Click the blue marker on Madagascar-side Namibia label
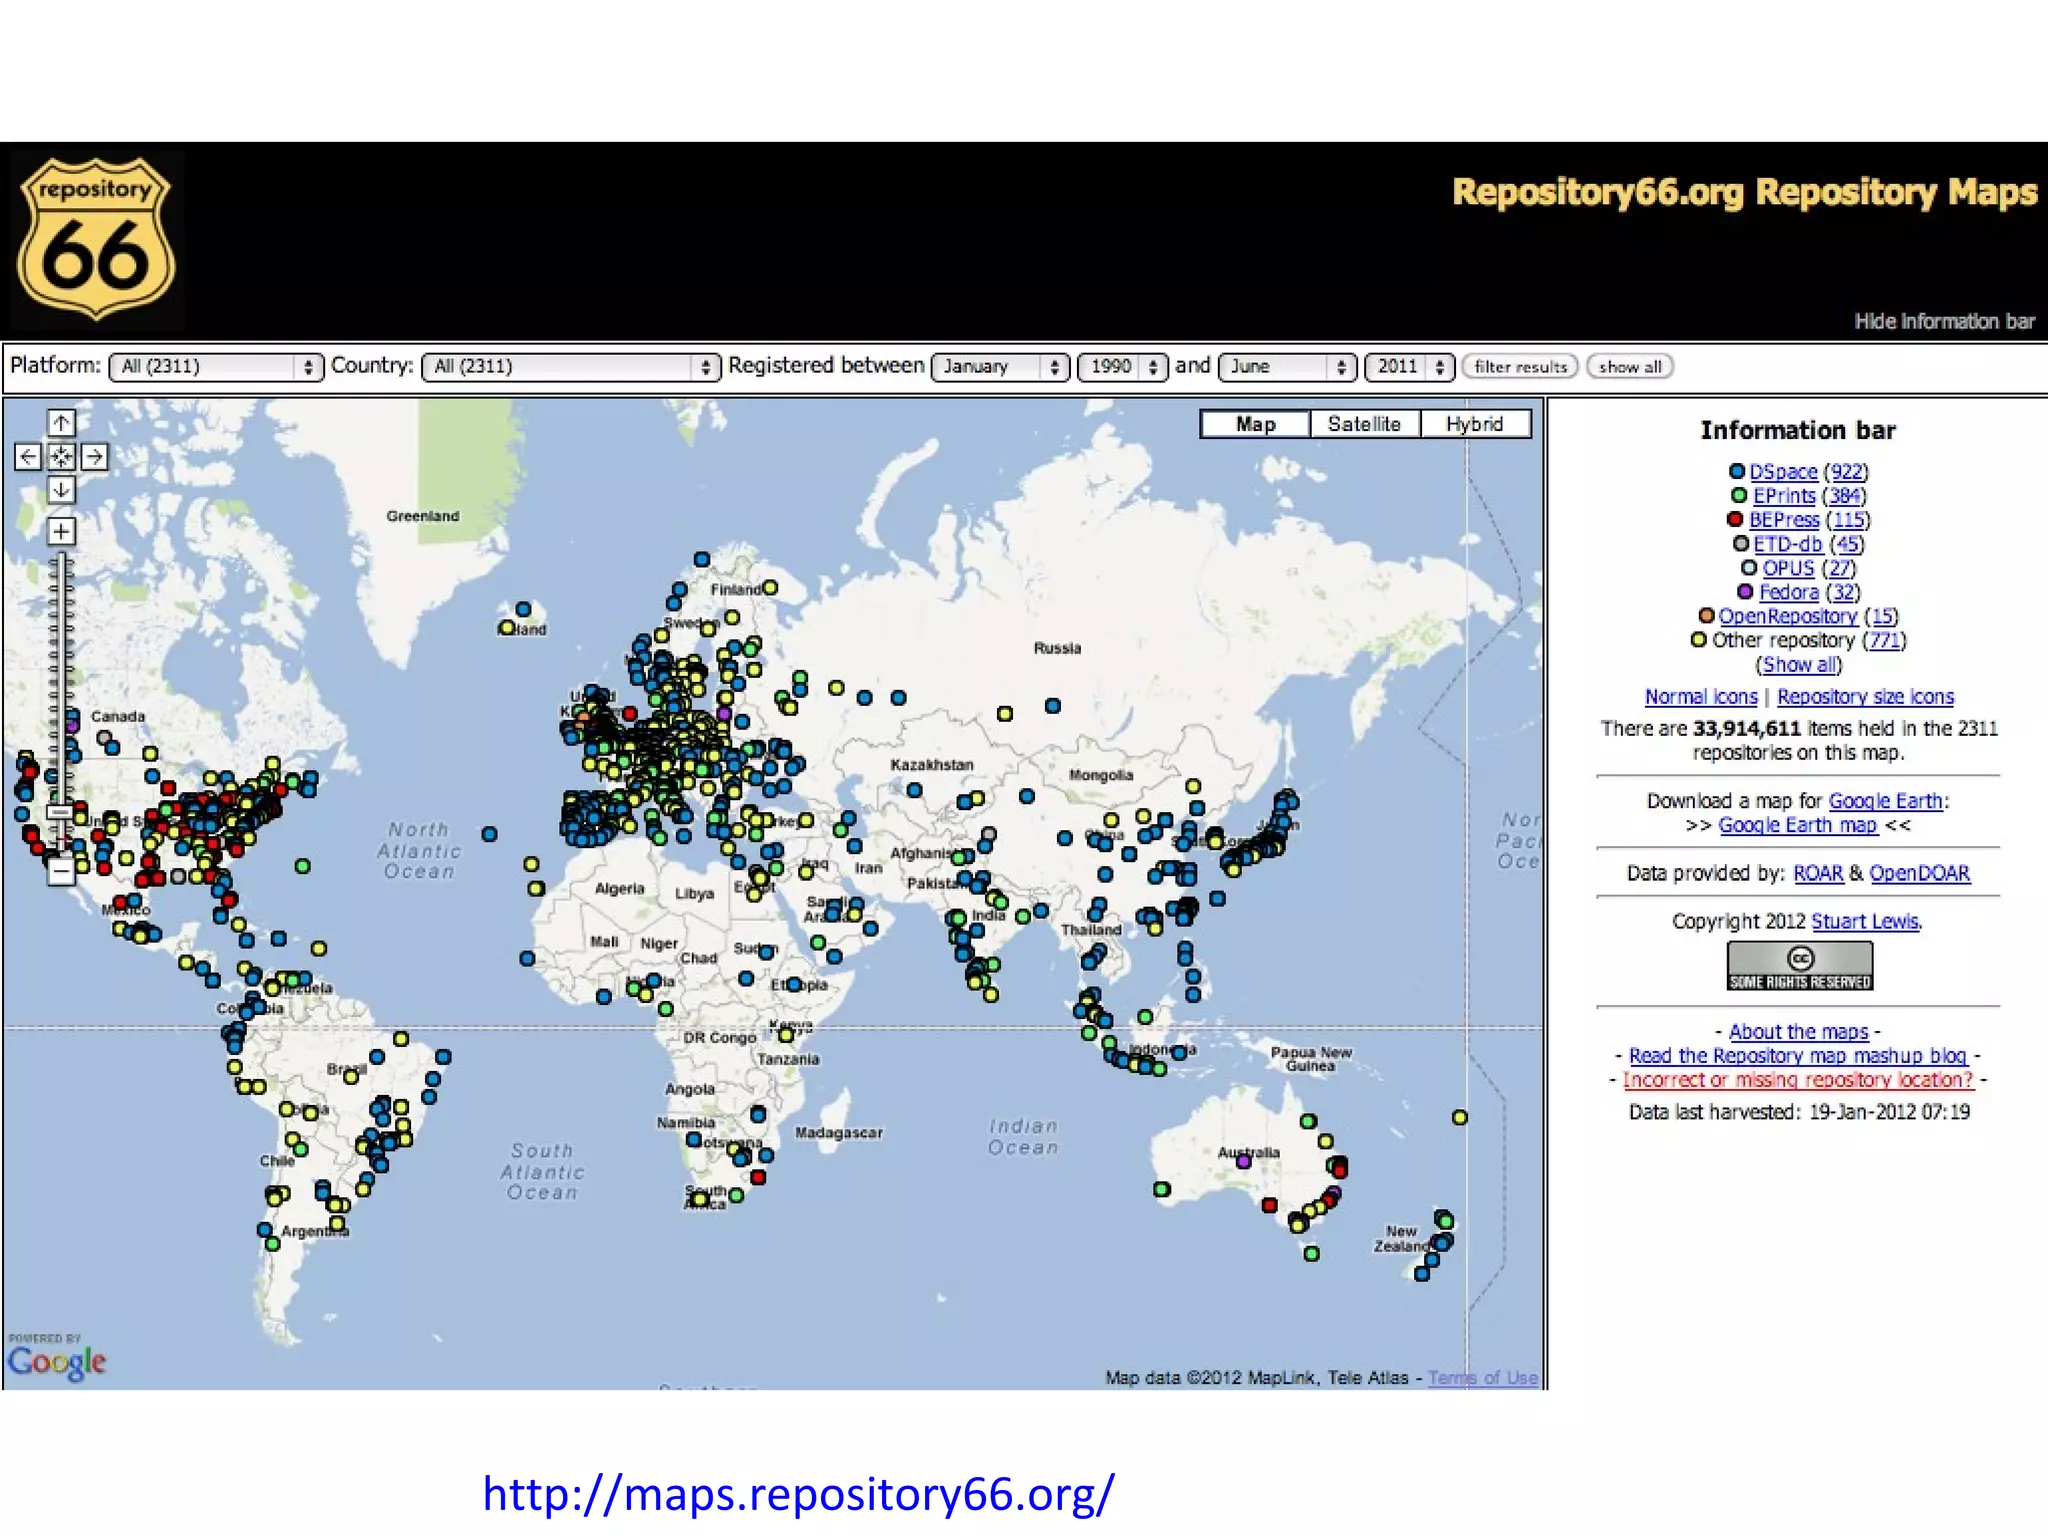 [x=693, y=1139]
